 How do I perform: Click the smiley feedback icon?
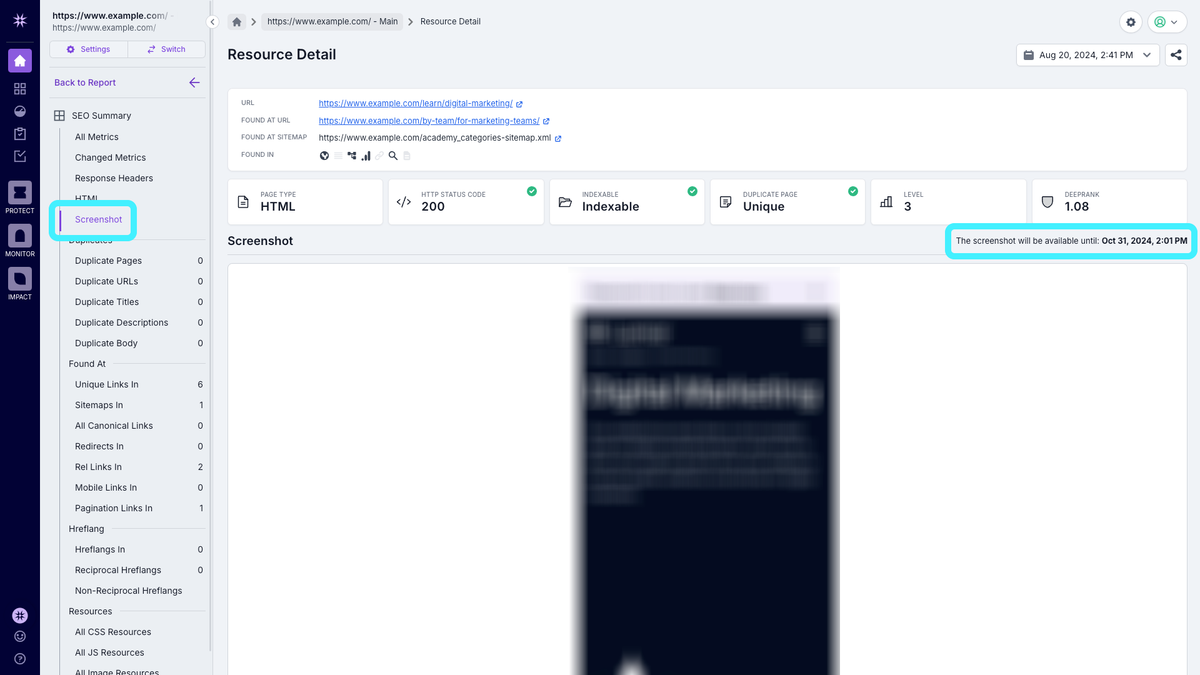tap(20, 637)
